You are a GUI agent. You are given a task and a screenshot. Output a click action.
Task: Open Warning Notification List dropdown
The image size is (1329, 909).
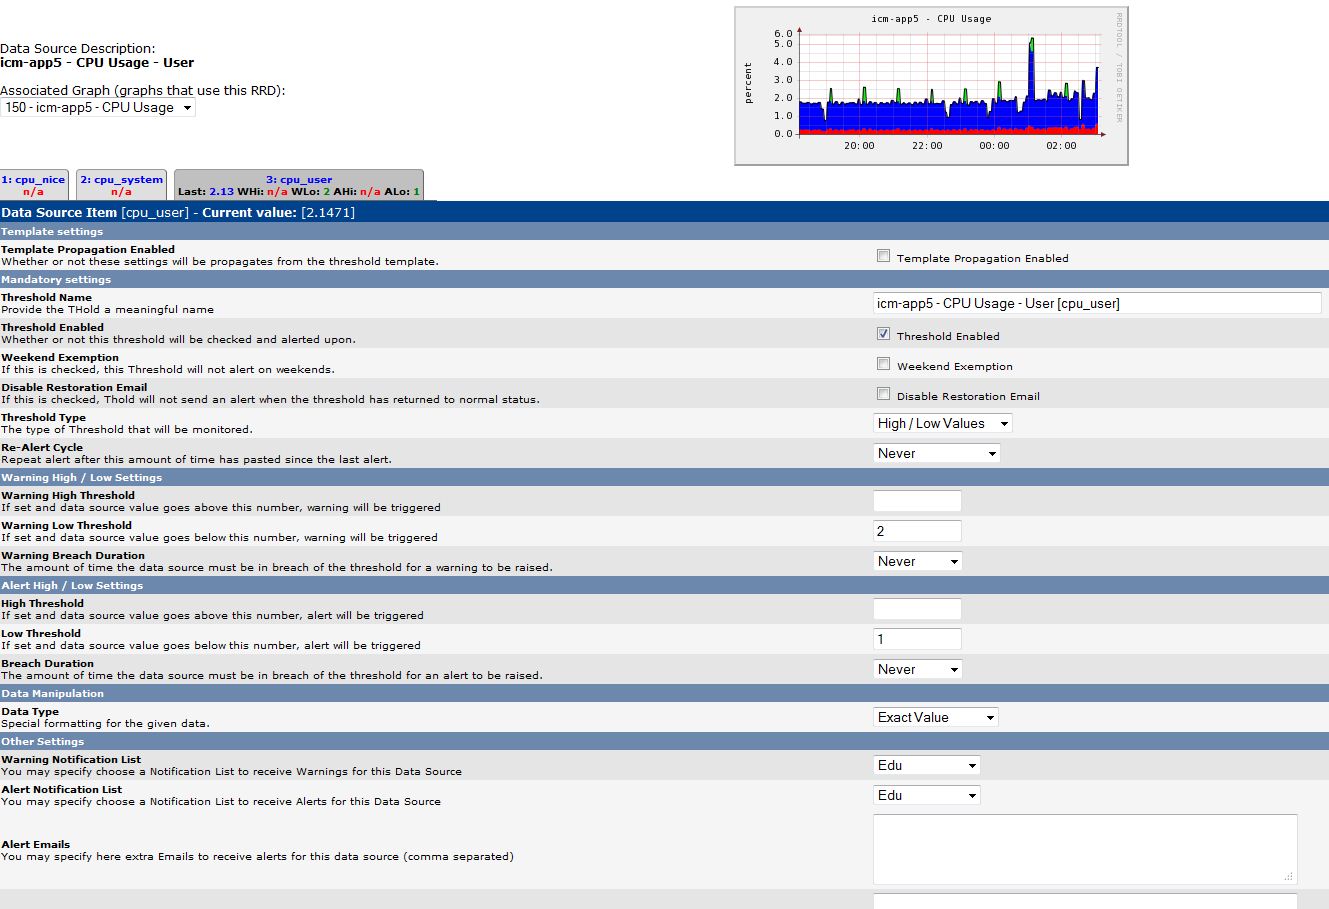point(927,766)
